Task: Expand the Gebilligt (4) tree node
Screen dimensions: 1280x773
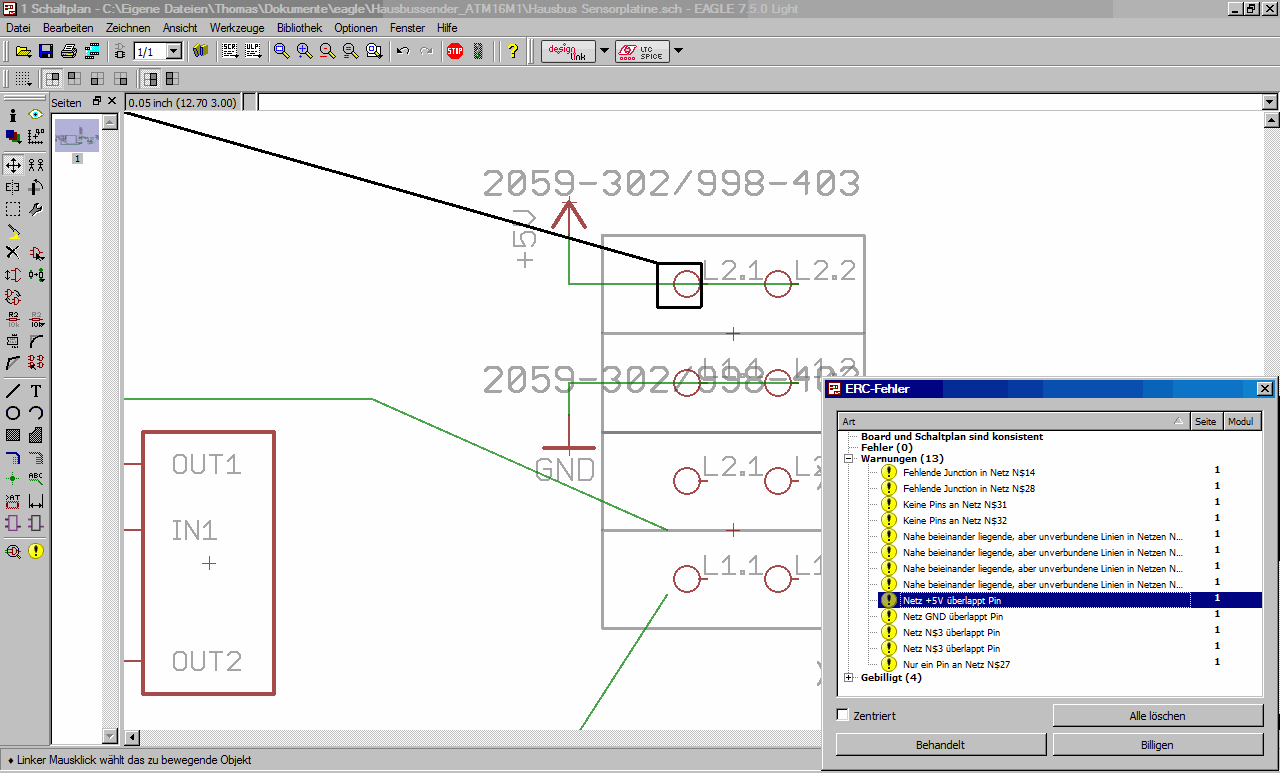Action: [x=849, y=678]
